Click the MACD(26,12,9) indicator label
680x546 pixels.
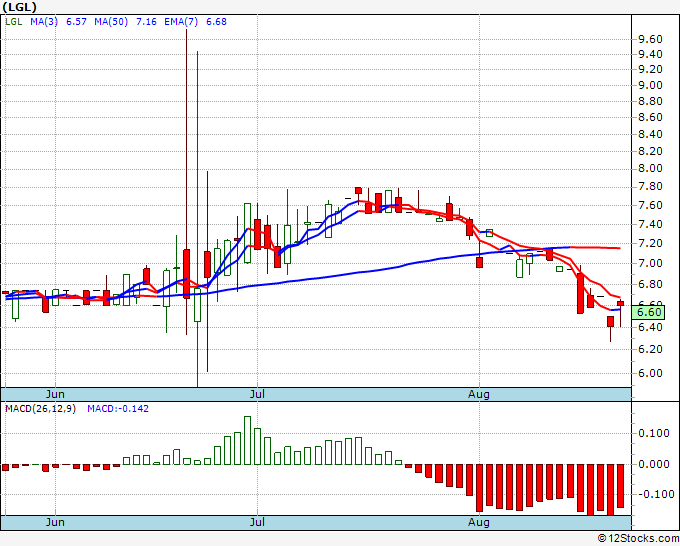click(41, 408)
